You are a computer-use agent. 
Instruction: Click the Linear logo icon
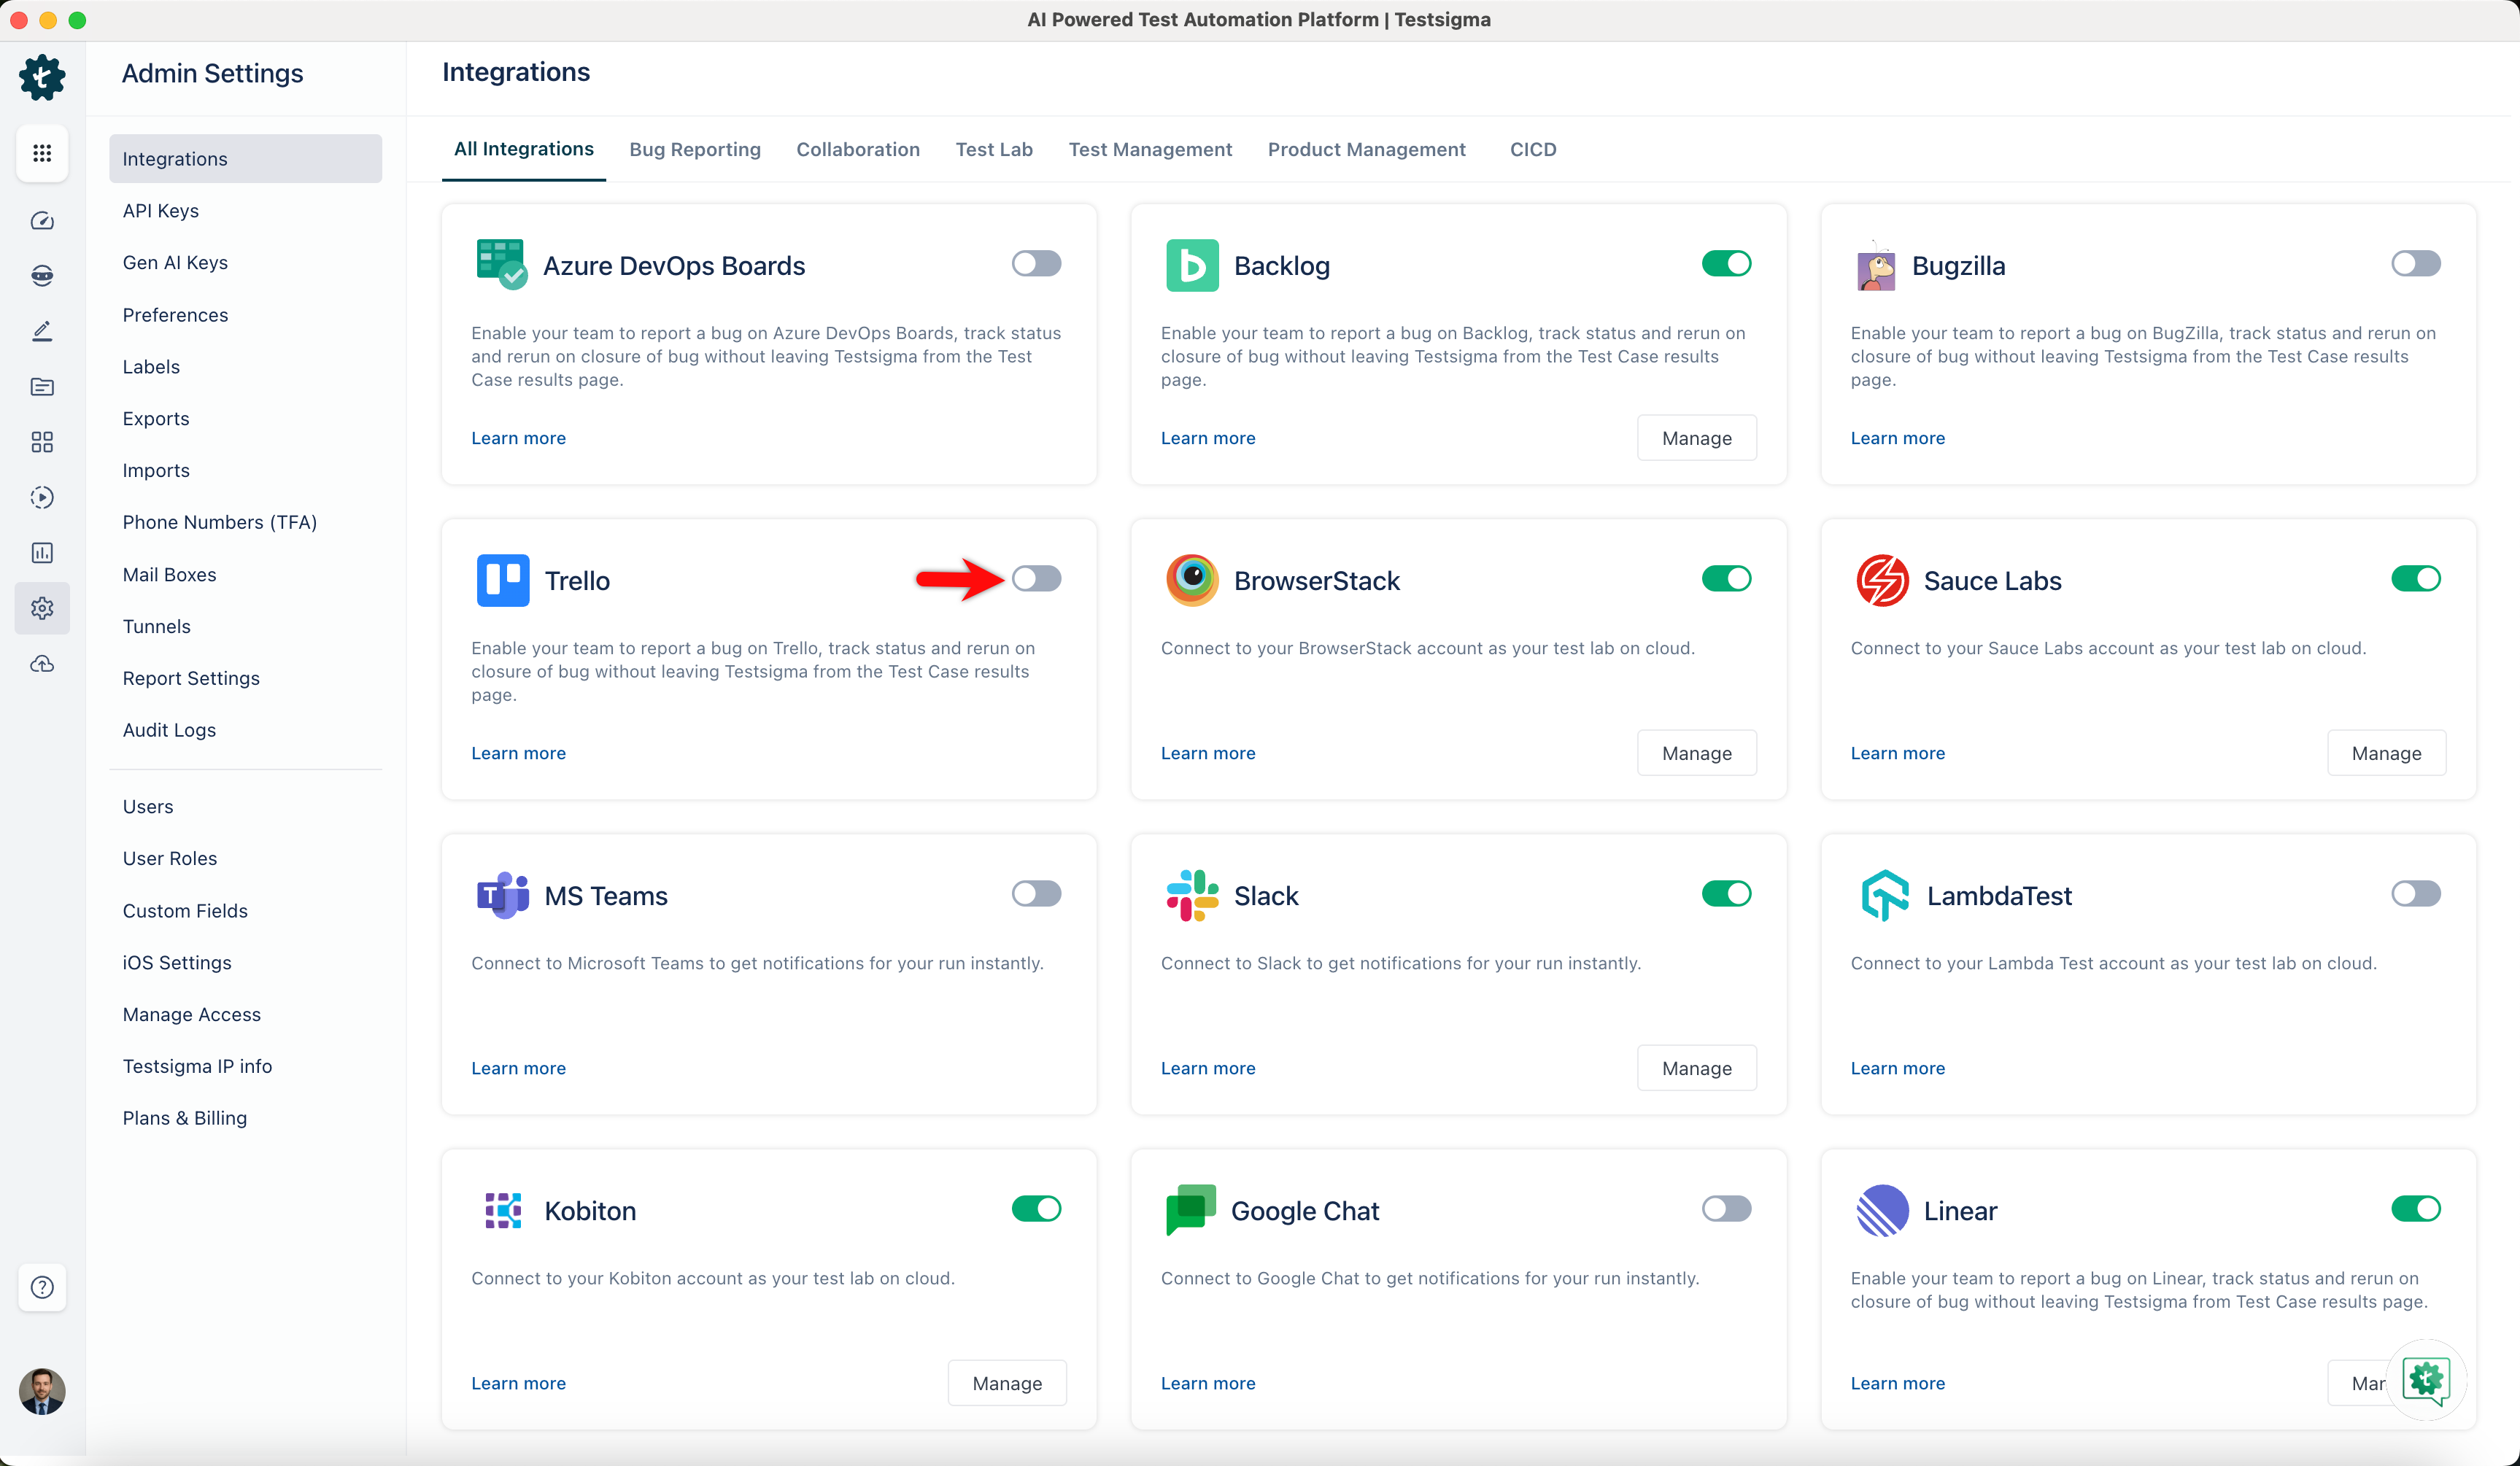tap(1883, 1210)
